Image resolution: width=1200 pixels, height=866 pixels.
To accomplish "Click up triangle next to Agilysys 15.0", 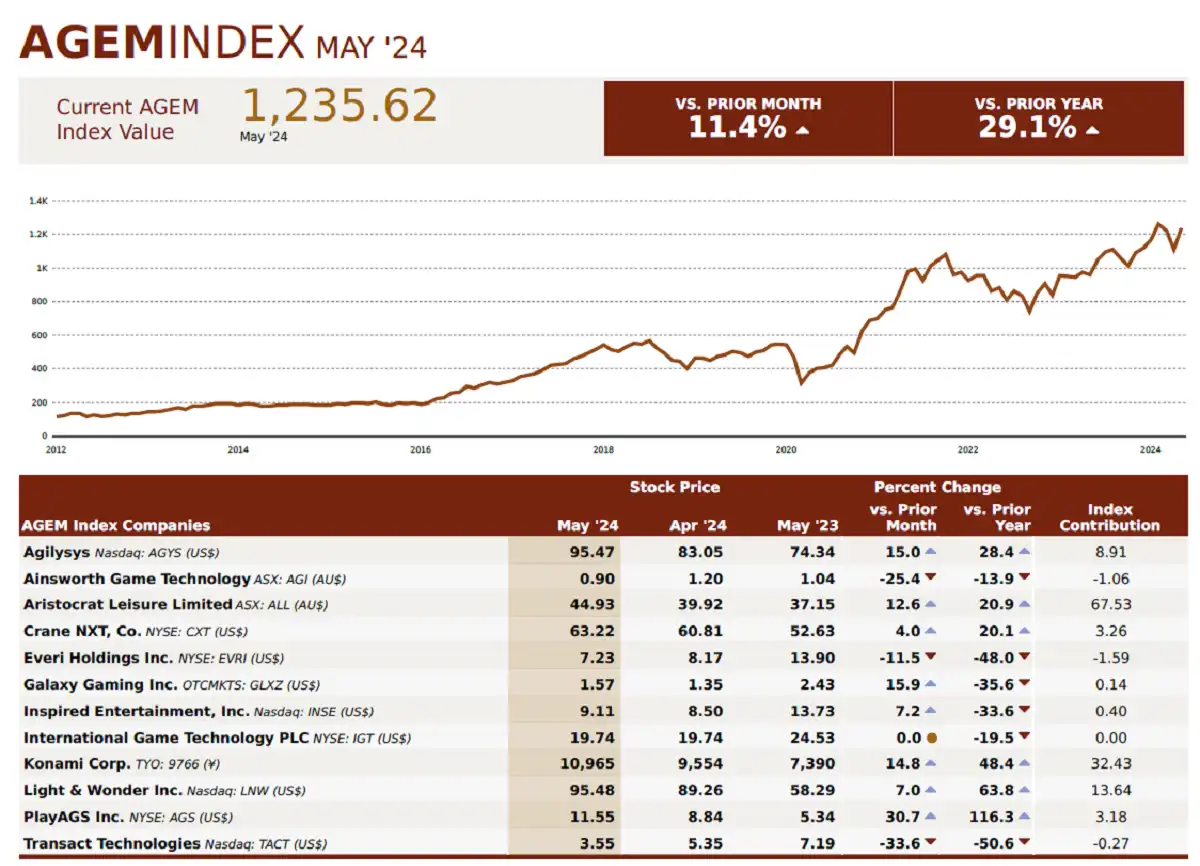I will coord(930,551).
